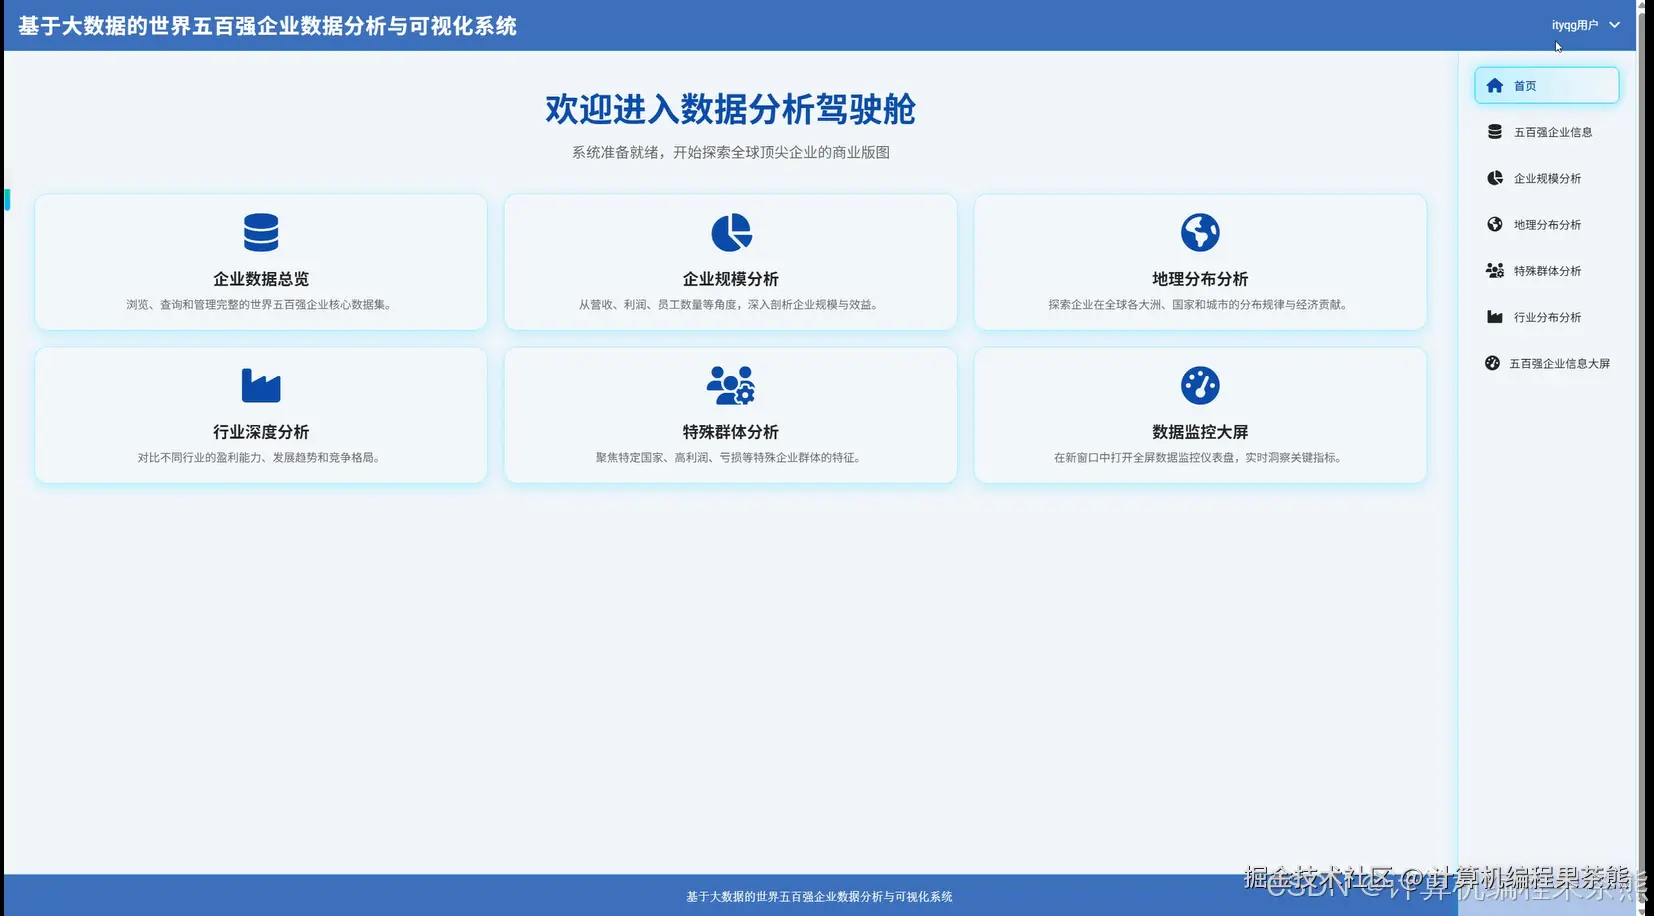Click description 探索企业在全球各大洲、国家和城市的分布规律与经济贡献。
Viewport: 1654px width, 916px height.
pos(1200,304)
